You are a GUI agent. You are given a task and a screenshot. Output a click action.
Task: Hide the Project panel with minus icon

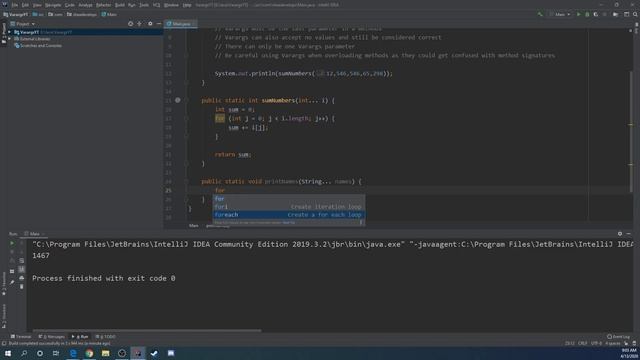click(159, 24)
